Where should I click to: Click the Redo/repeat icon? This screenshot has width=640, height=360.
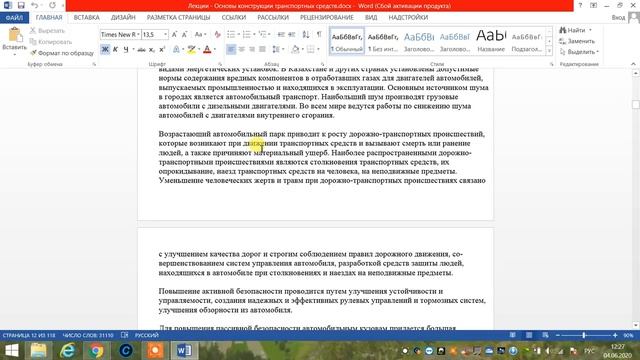(x=52, y=5)
